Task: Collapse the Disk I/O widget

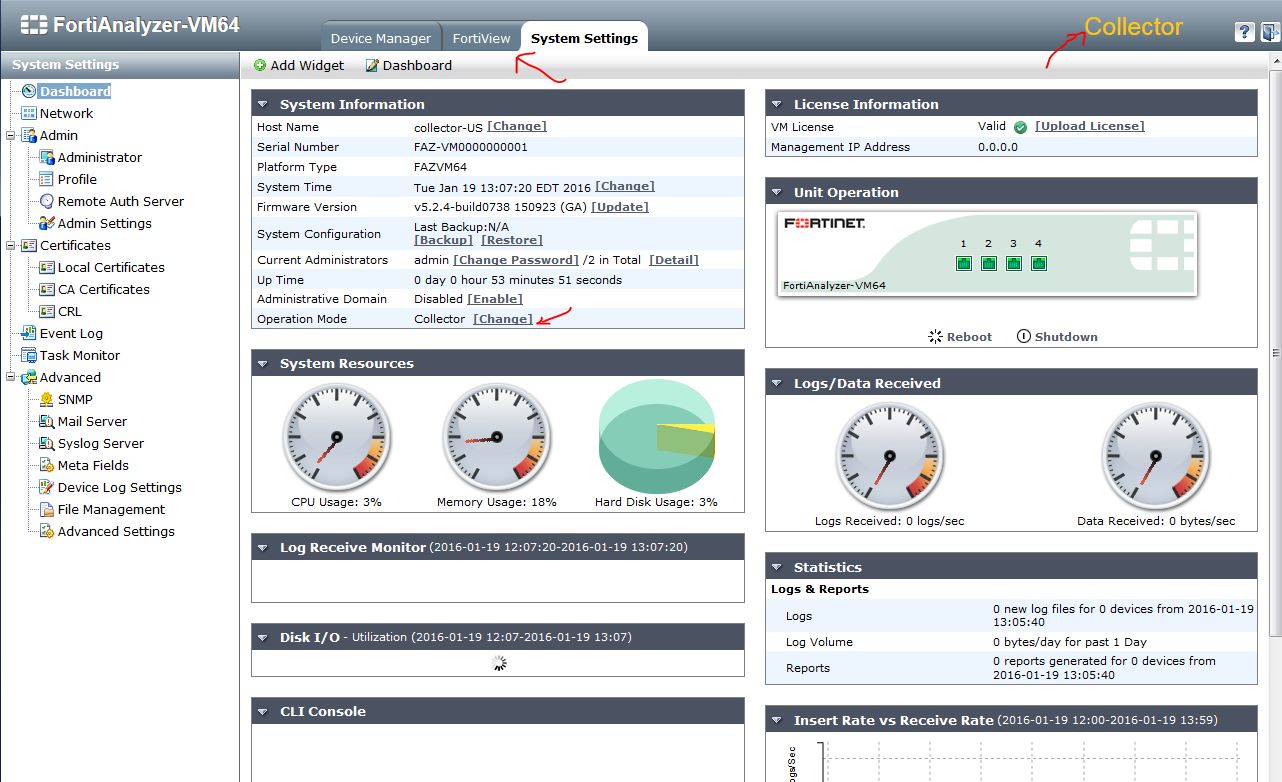Action: click(x=263, y=637)
